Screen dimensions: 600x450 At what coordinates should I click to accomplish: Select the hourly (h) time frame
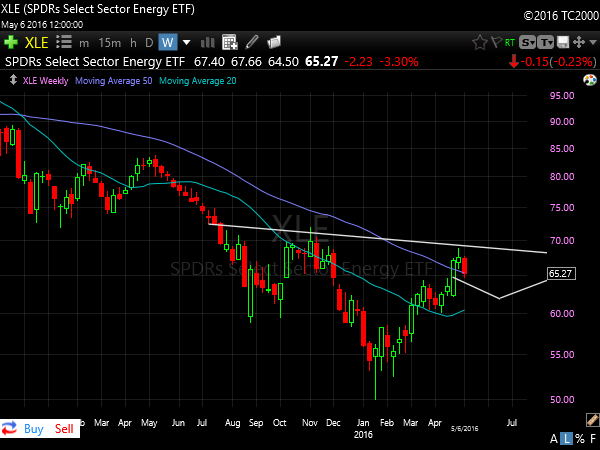[133, 42]
